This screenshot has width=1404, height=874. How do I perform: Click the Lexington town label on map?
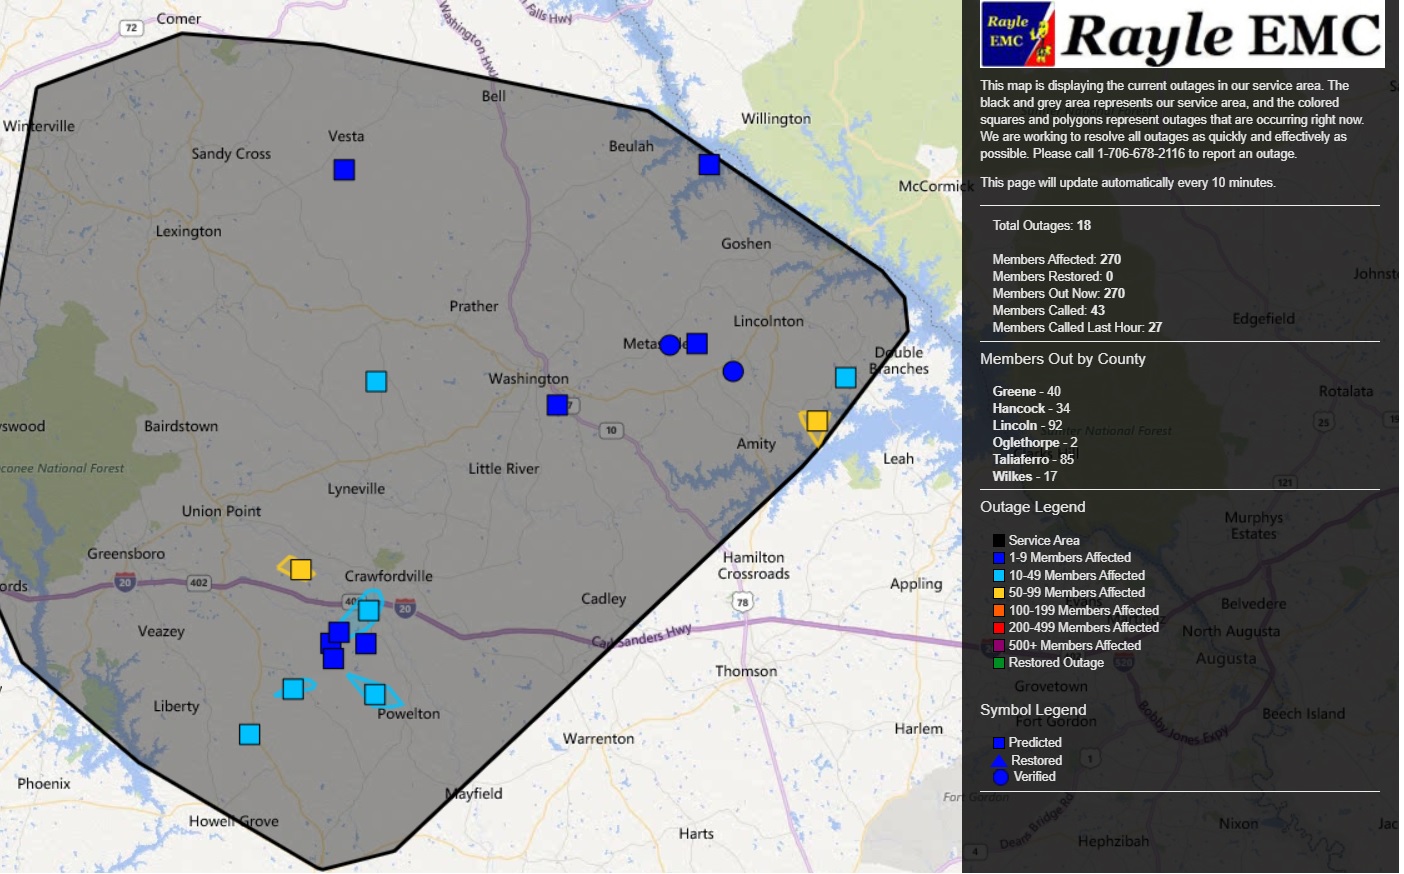[x=188, y=231]
